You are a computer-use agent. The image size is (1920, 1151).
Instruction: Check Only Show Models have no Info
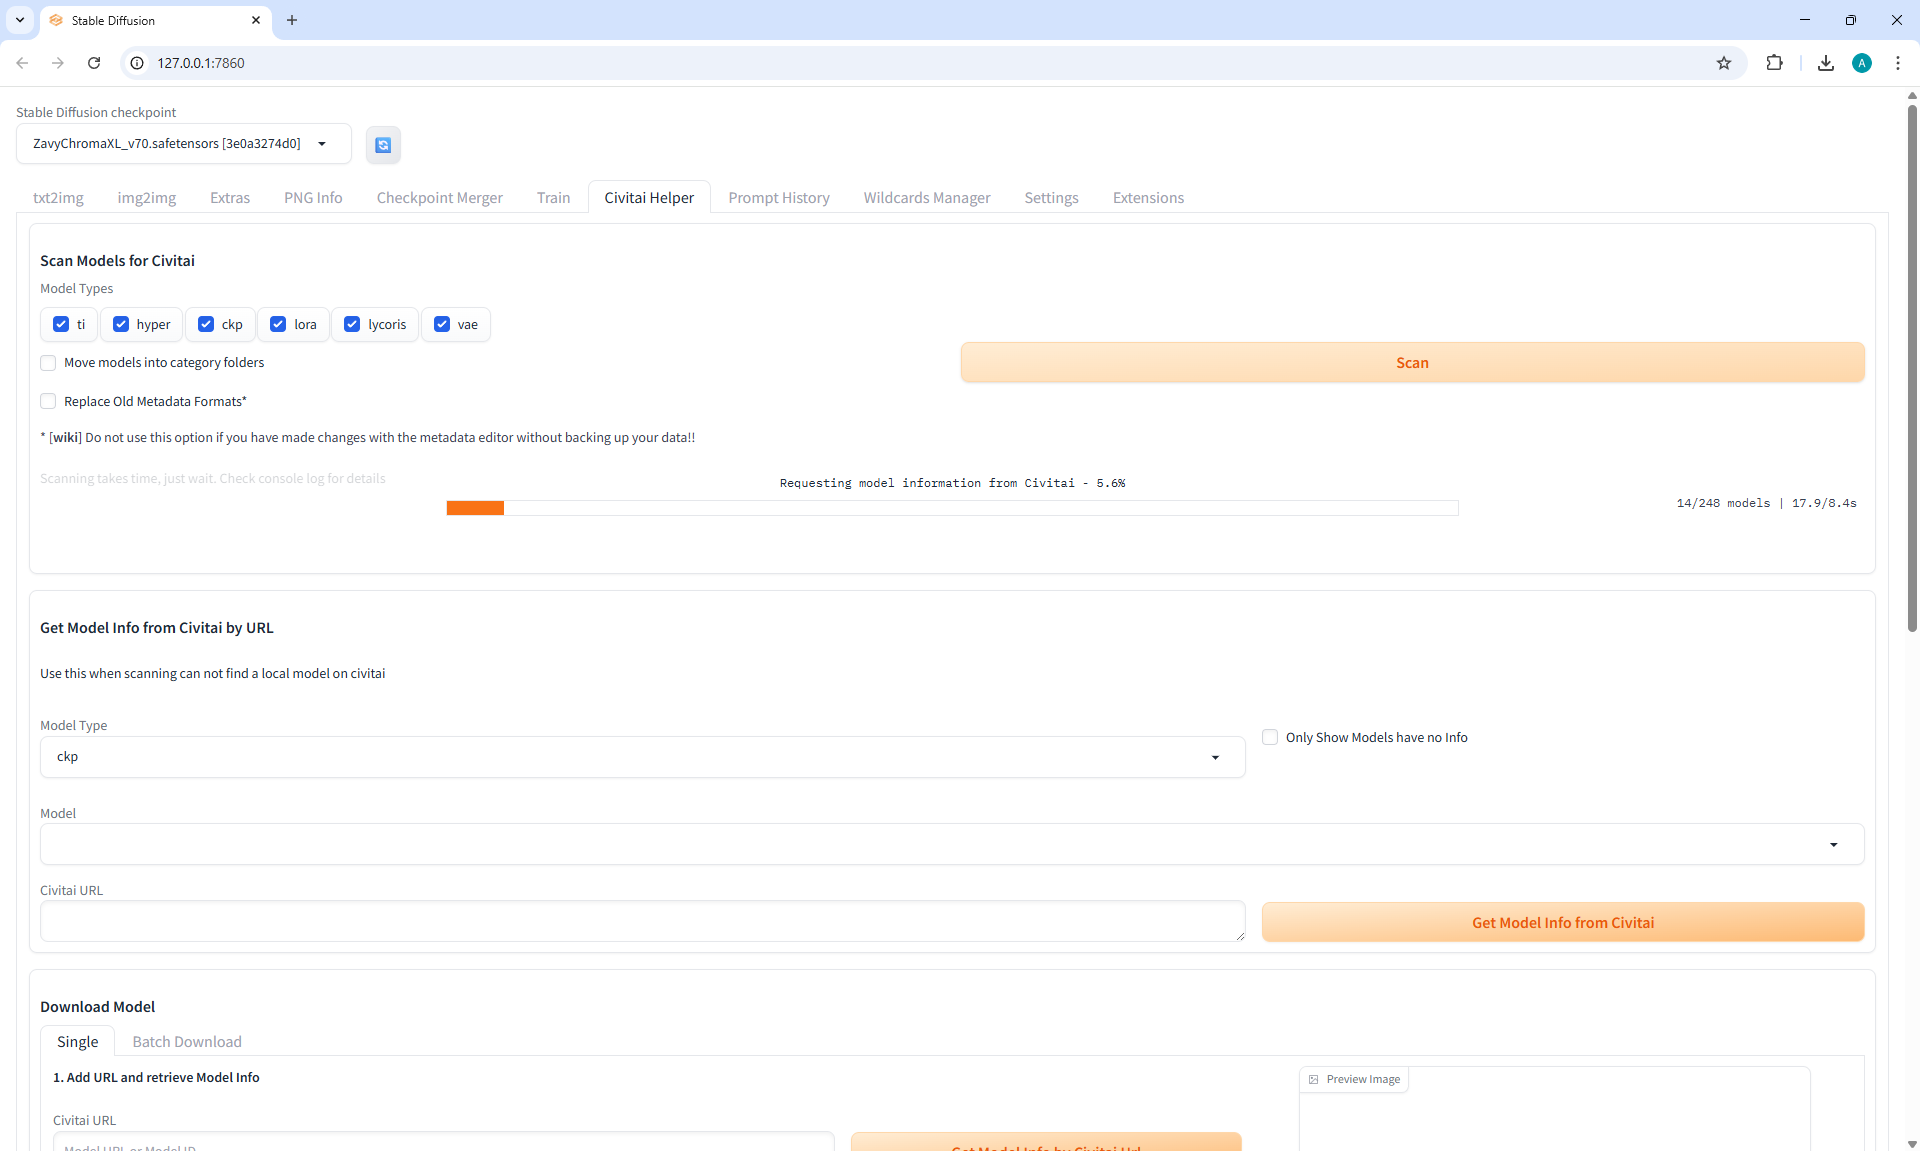(x=1270, y=737)
